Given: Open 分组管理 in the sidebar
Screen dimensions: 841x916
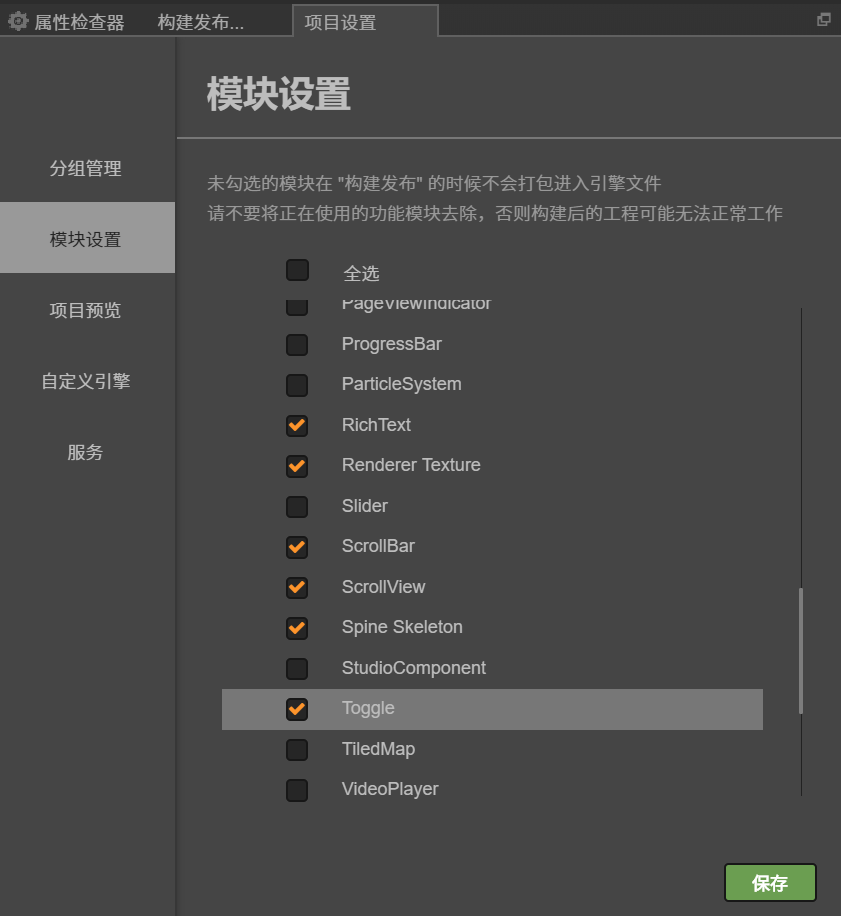Looking at the screenshot, I should point(86,168).
